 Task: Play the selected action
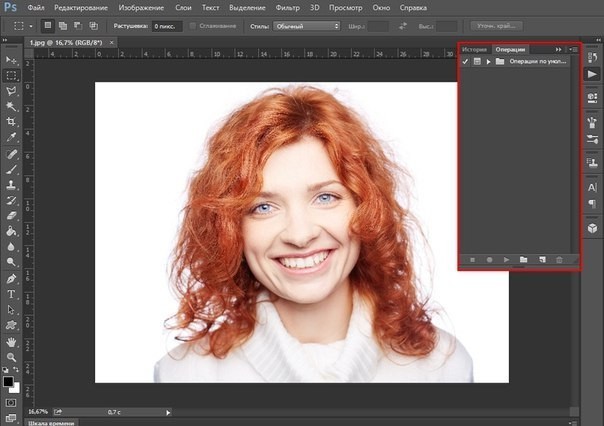(507, 260)
